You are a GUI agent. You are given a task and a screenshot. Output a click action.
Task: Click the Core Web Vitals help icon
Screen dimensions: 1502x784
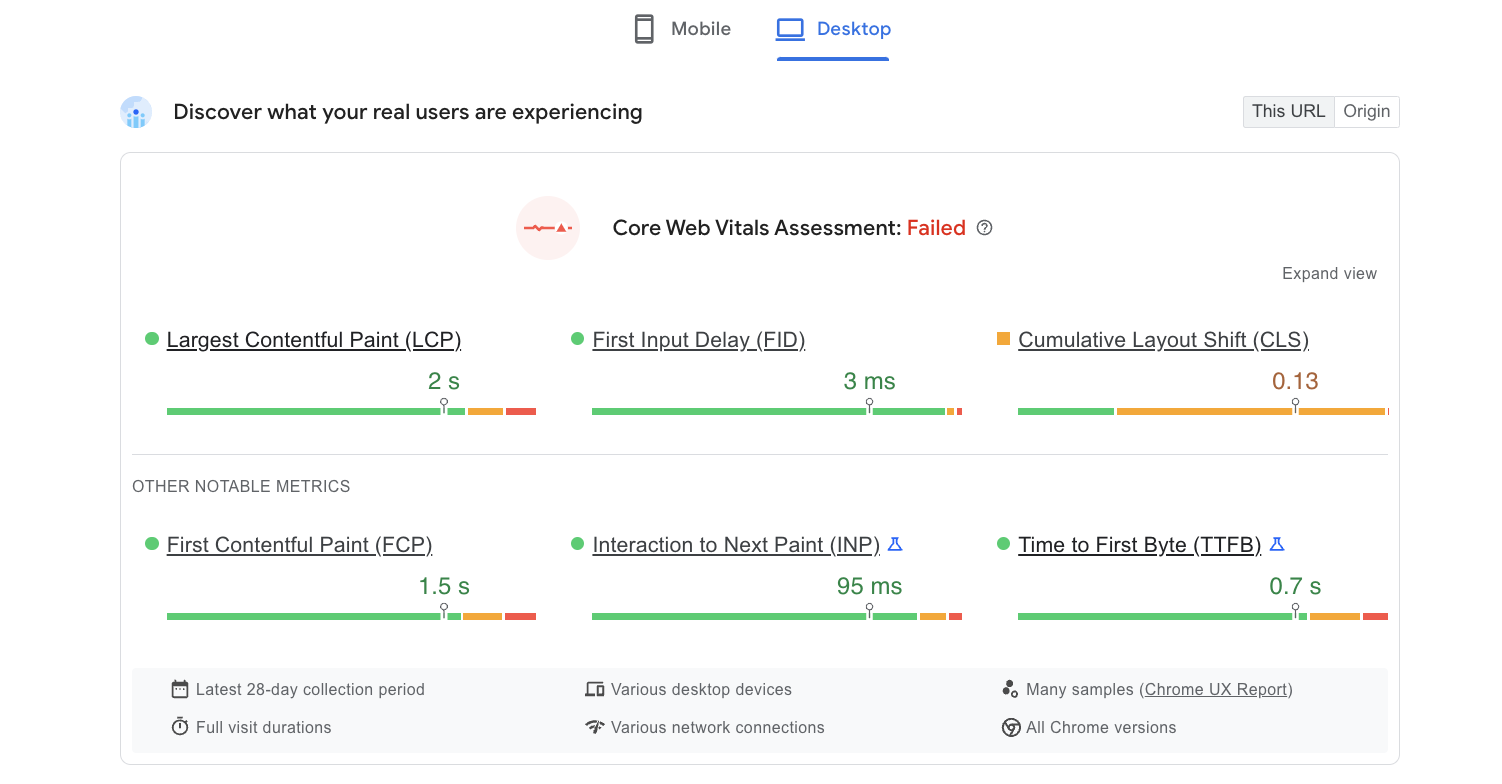tap(984, 228)
